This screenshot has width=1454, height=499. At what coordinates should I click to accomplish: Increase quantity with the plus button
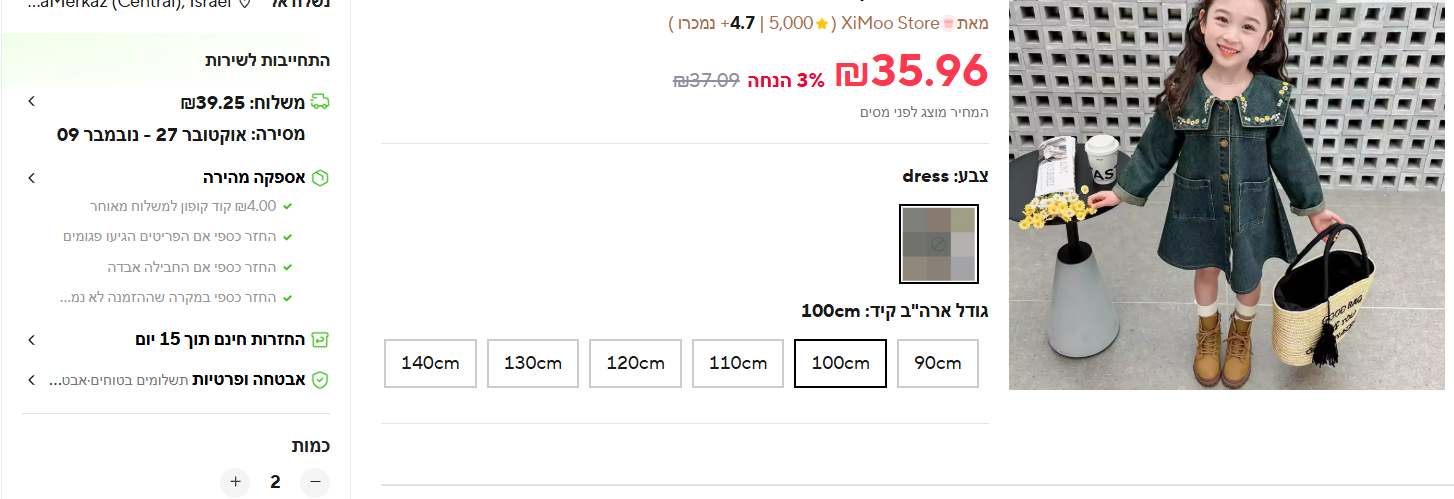[235, 482]
